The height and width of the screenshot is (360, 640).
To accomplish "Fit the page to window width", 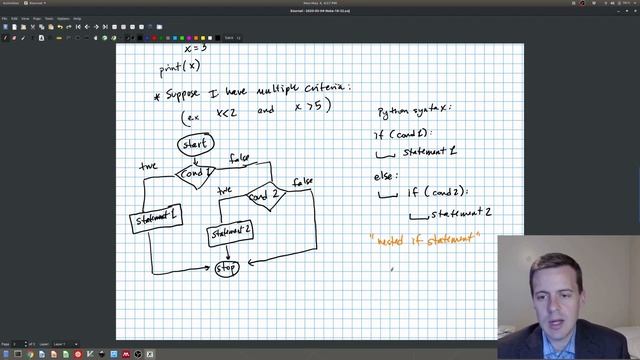I will (x=123, y=27).
